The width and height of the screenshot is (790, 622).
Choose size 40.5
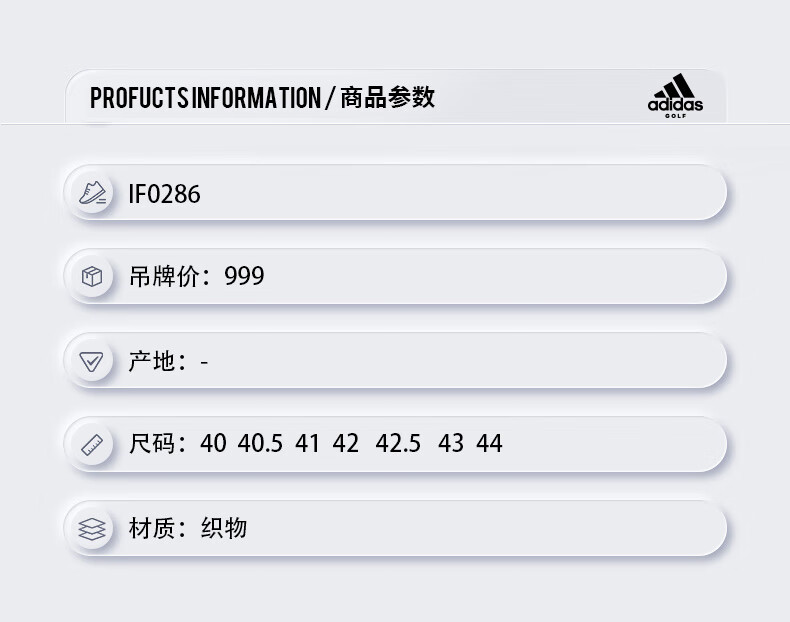[x=260, y=444]
